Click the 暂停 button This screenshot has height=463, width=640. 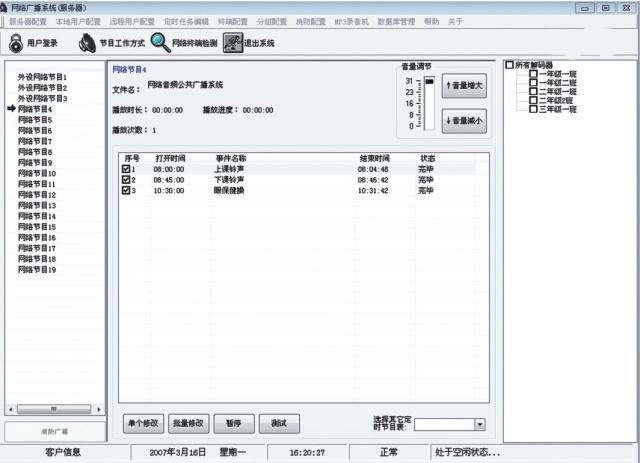pyautogui.click(x=234, y=424)
